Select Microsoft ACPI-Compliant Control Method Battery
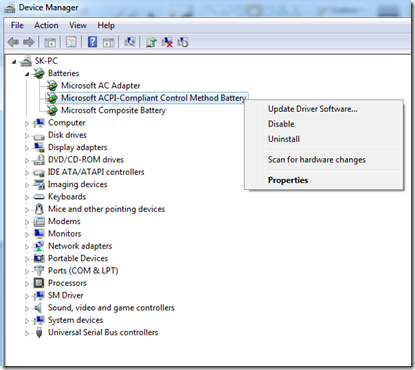 pyautogui.click(x=154, y=98)
